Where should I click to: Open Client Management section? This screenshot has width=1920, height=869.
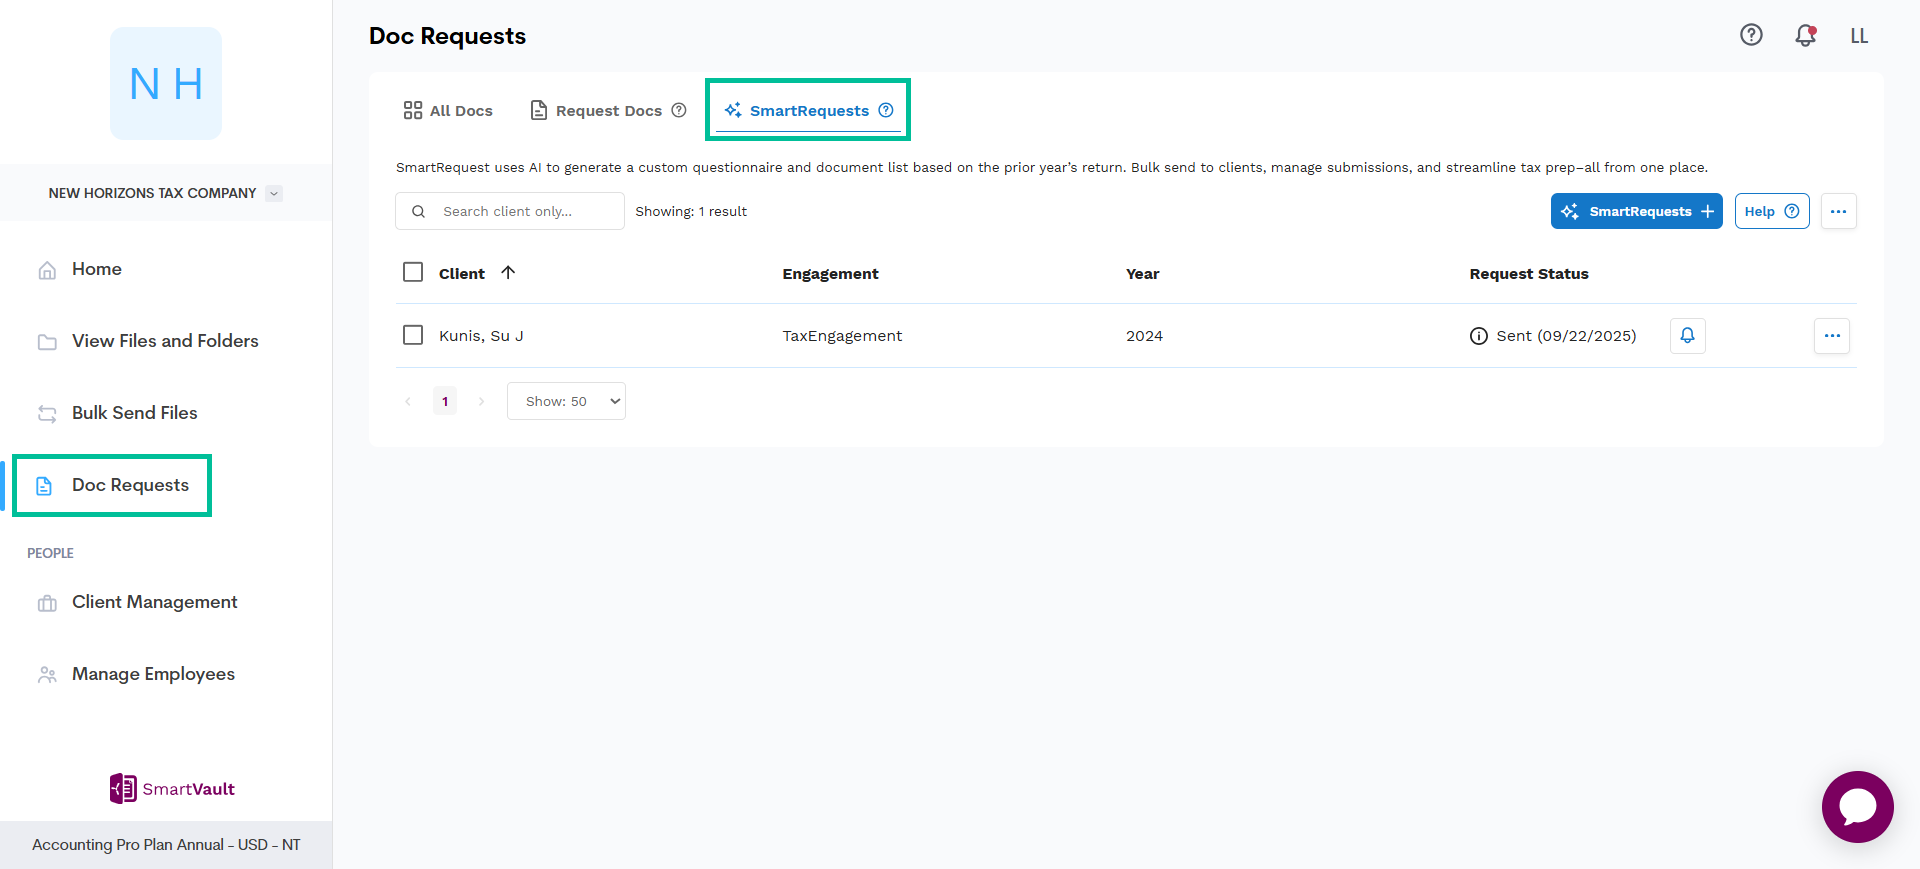coord(138,602)
